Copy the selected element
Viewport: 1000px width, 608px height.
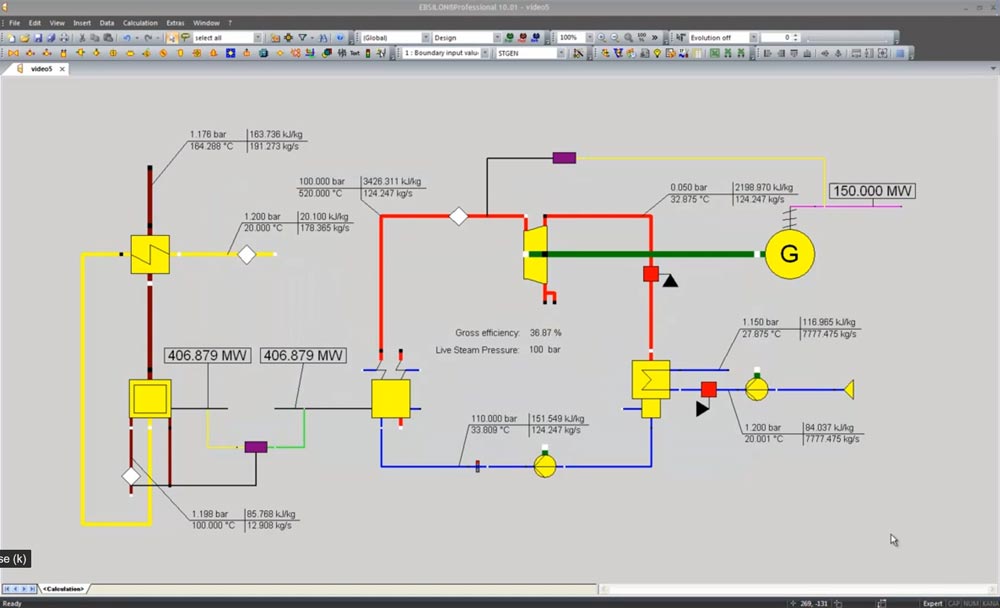pos(96,37)
